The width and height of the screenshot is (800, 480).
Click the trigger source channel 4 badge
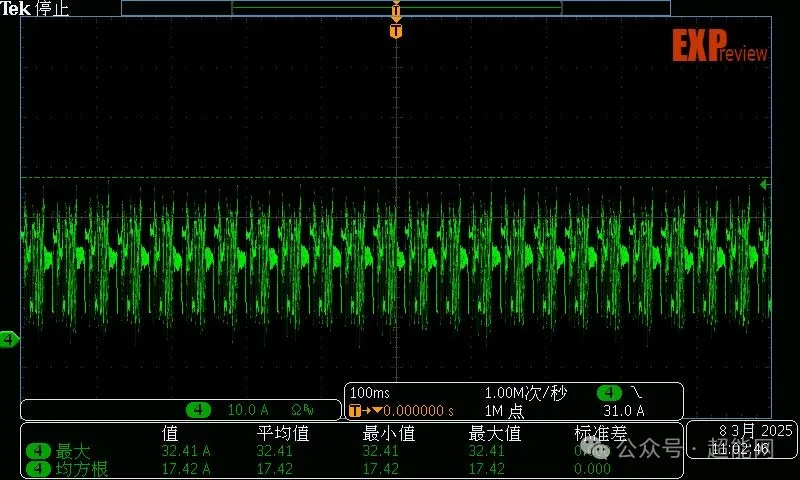tap(609, 393)
